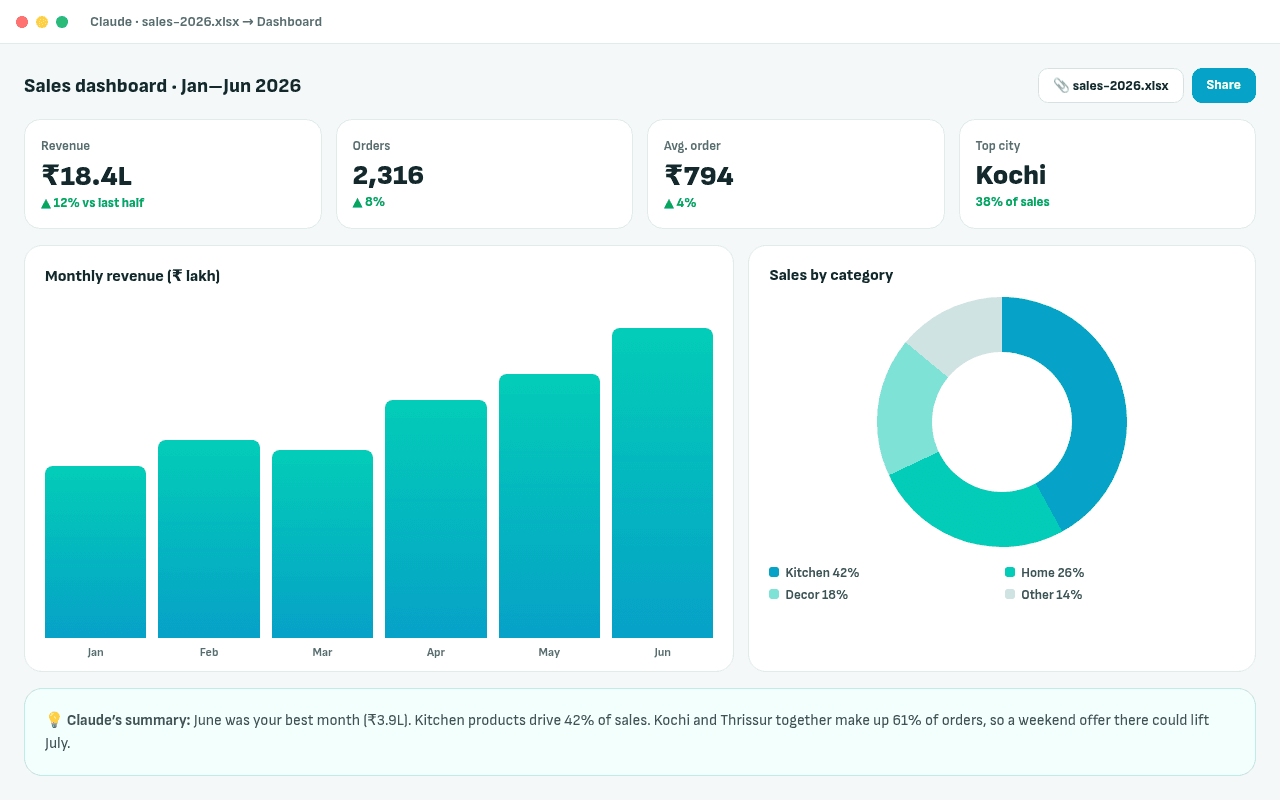Click the 'Other 14%' legend label

coord(1051,595)
